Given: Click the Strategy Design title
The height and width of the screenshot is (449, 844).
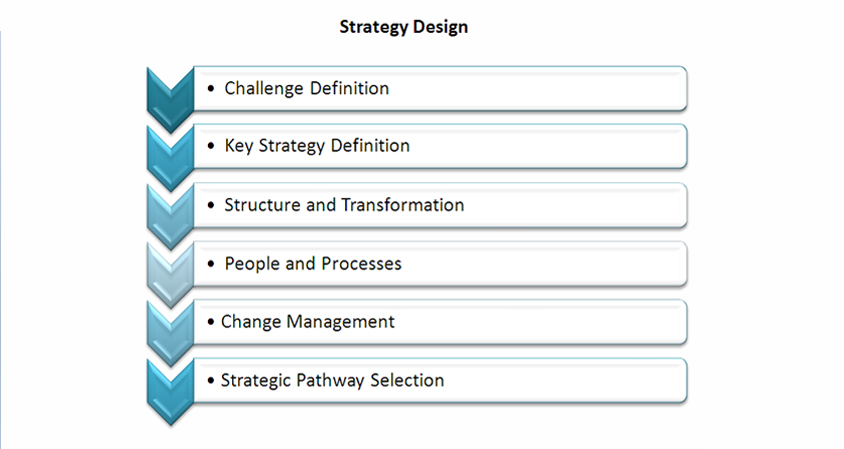Looking at the screenshot, I should pos(404,27).
